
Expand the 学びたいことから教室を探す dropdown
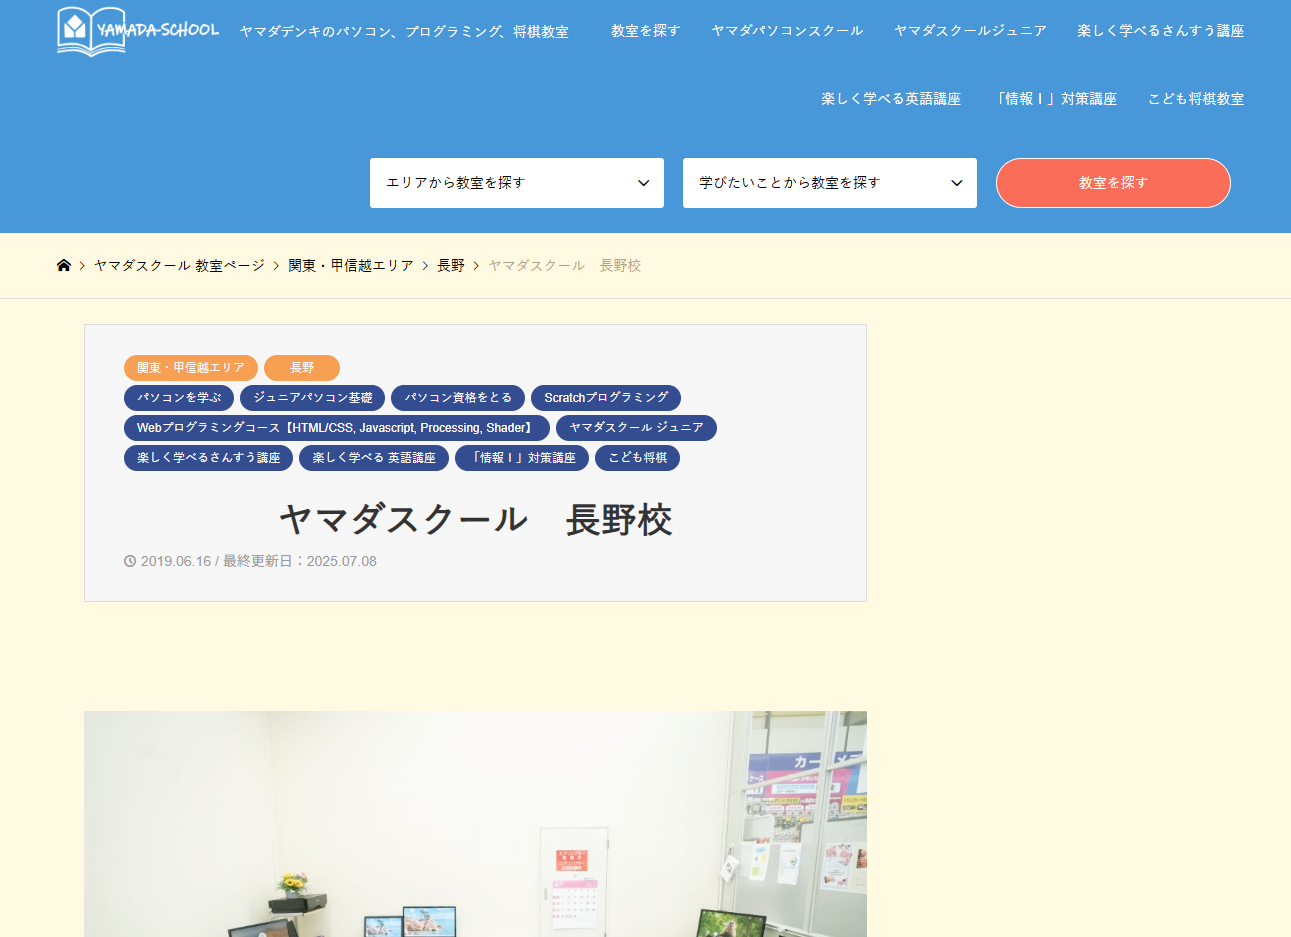pos(829,183)
